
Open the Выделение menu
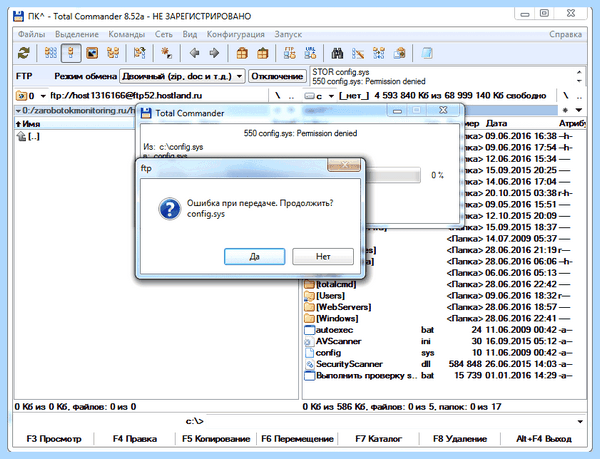tap(77, 34)
